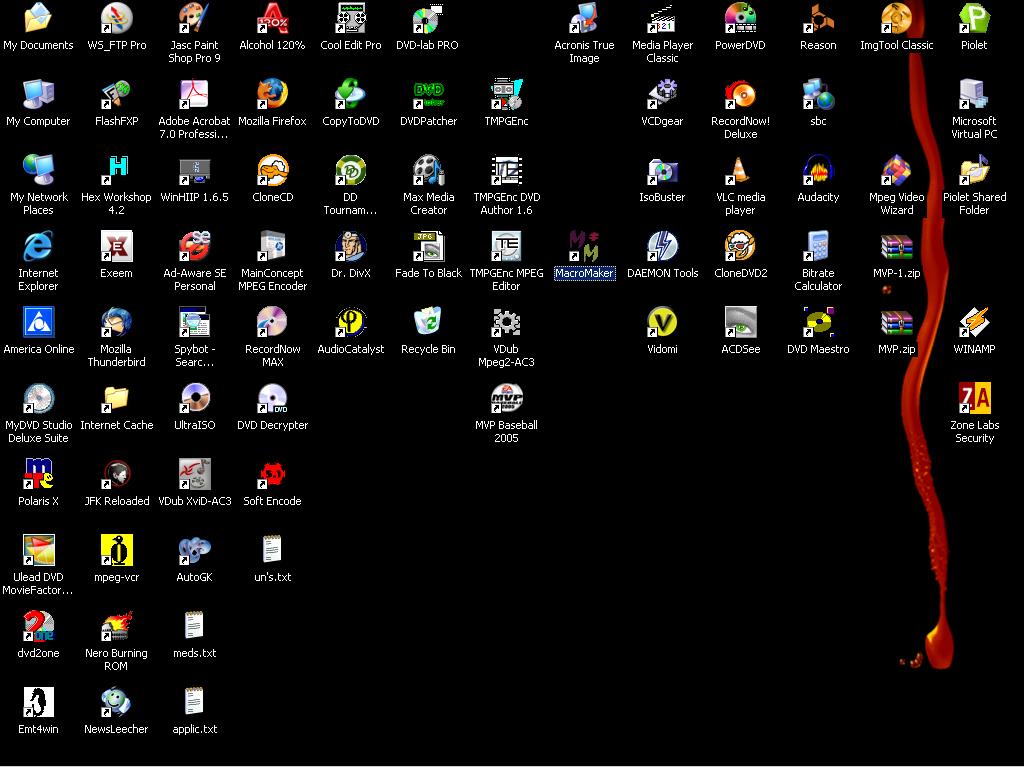This screenshot has width=1024, height=768.
Task: Click the DAEMON Tools icon
Action: [x=662, y=246]
